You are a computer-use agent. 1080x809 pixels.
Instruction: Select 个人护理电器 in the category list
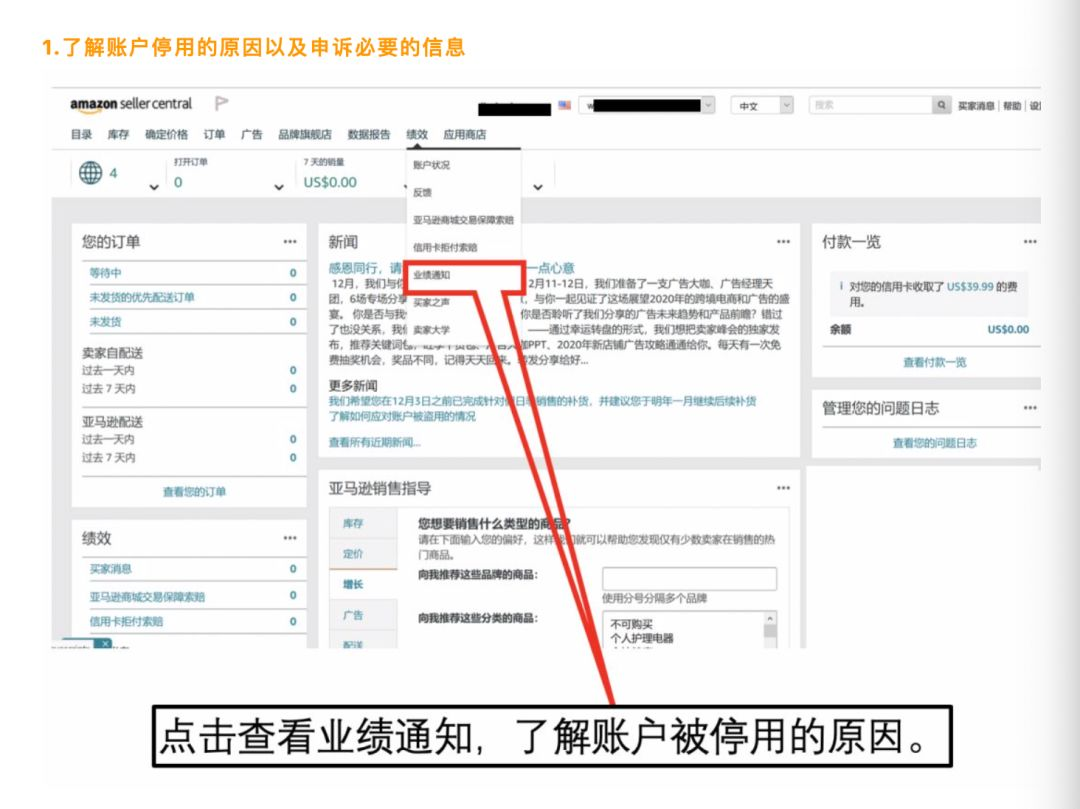[641, 638]
